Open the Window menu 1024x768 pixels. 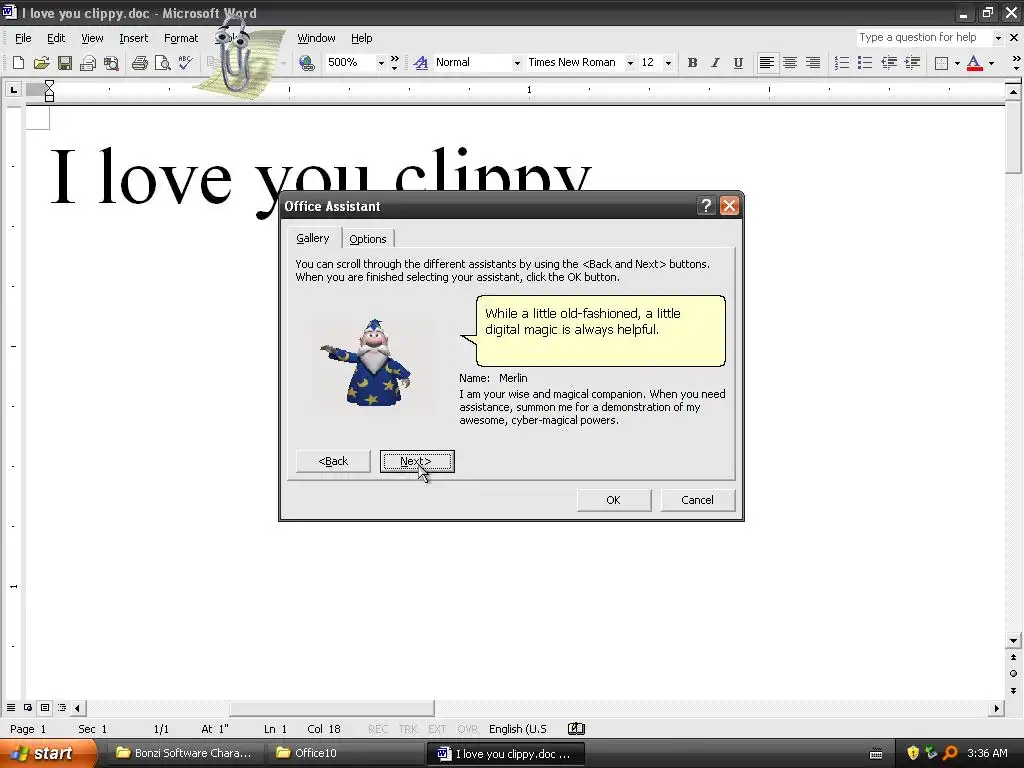316,38
